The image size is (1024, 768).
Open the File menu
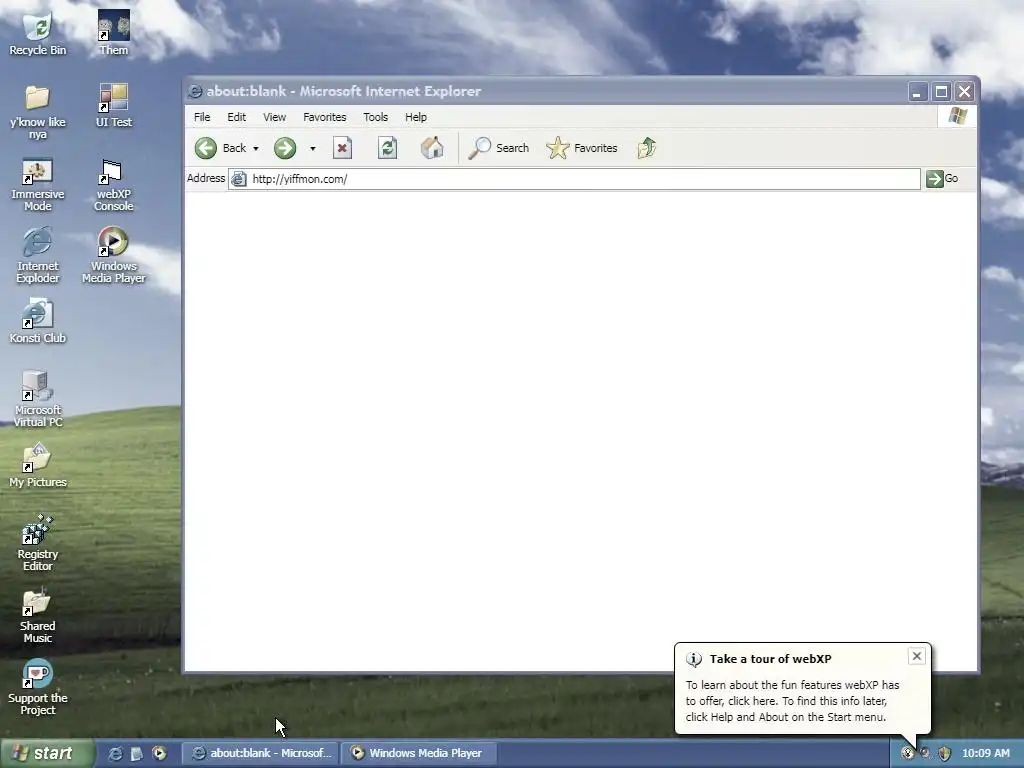(202, 117)
